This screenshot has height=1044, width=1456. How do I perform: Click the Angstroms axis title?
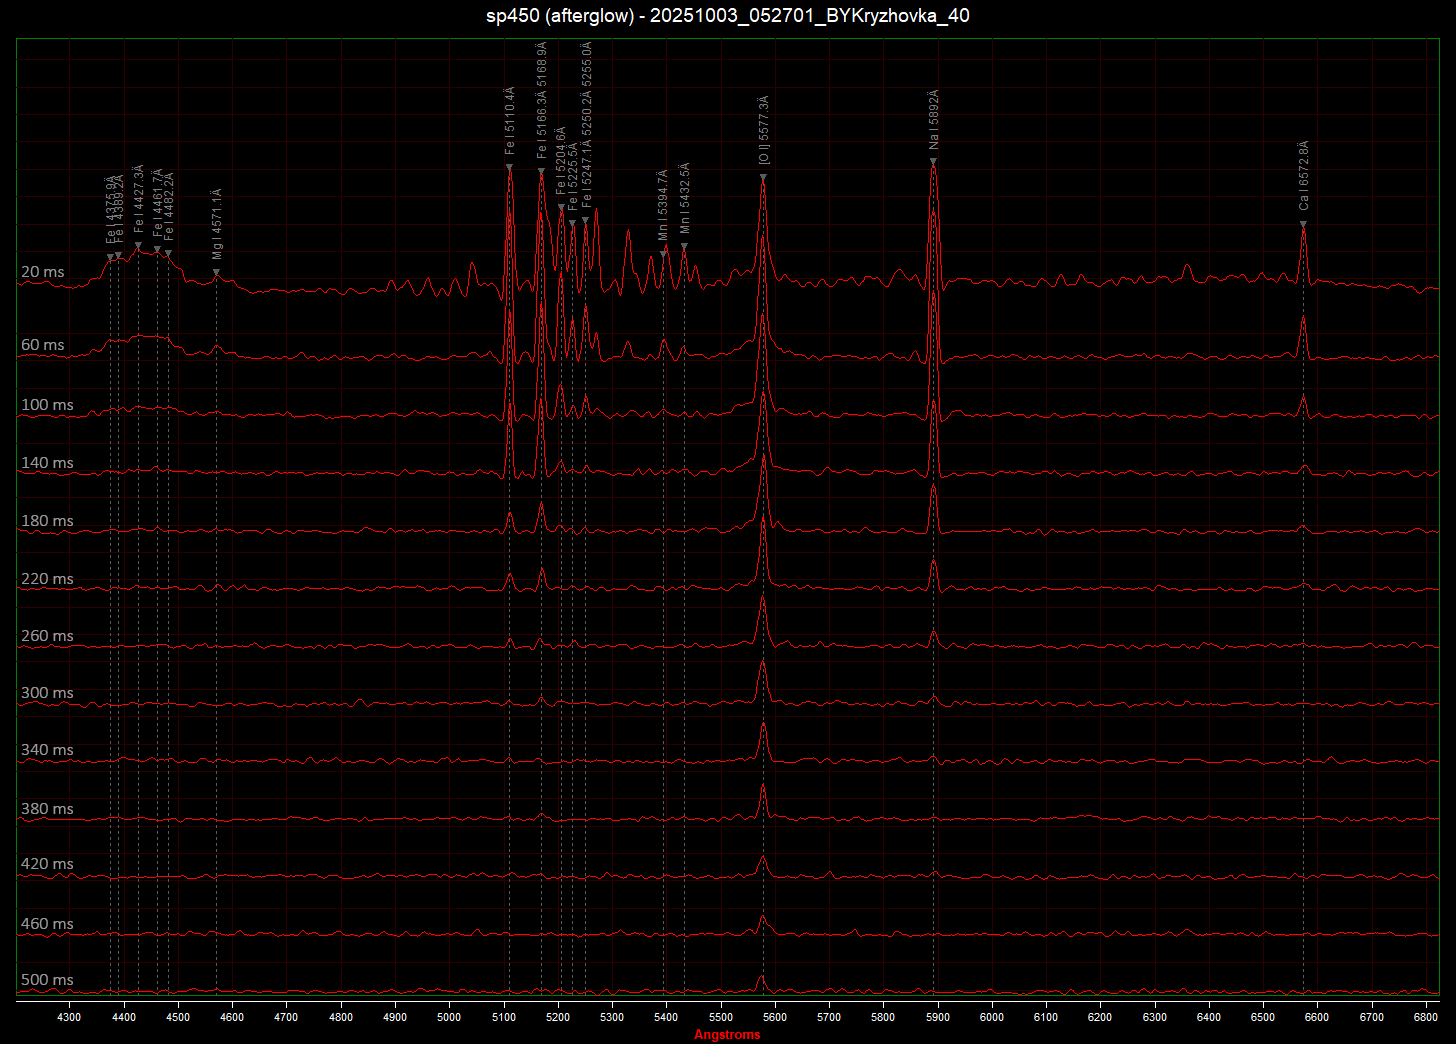pos(727,1035)
